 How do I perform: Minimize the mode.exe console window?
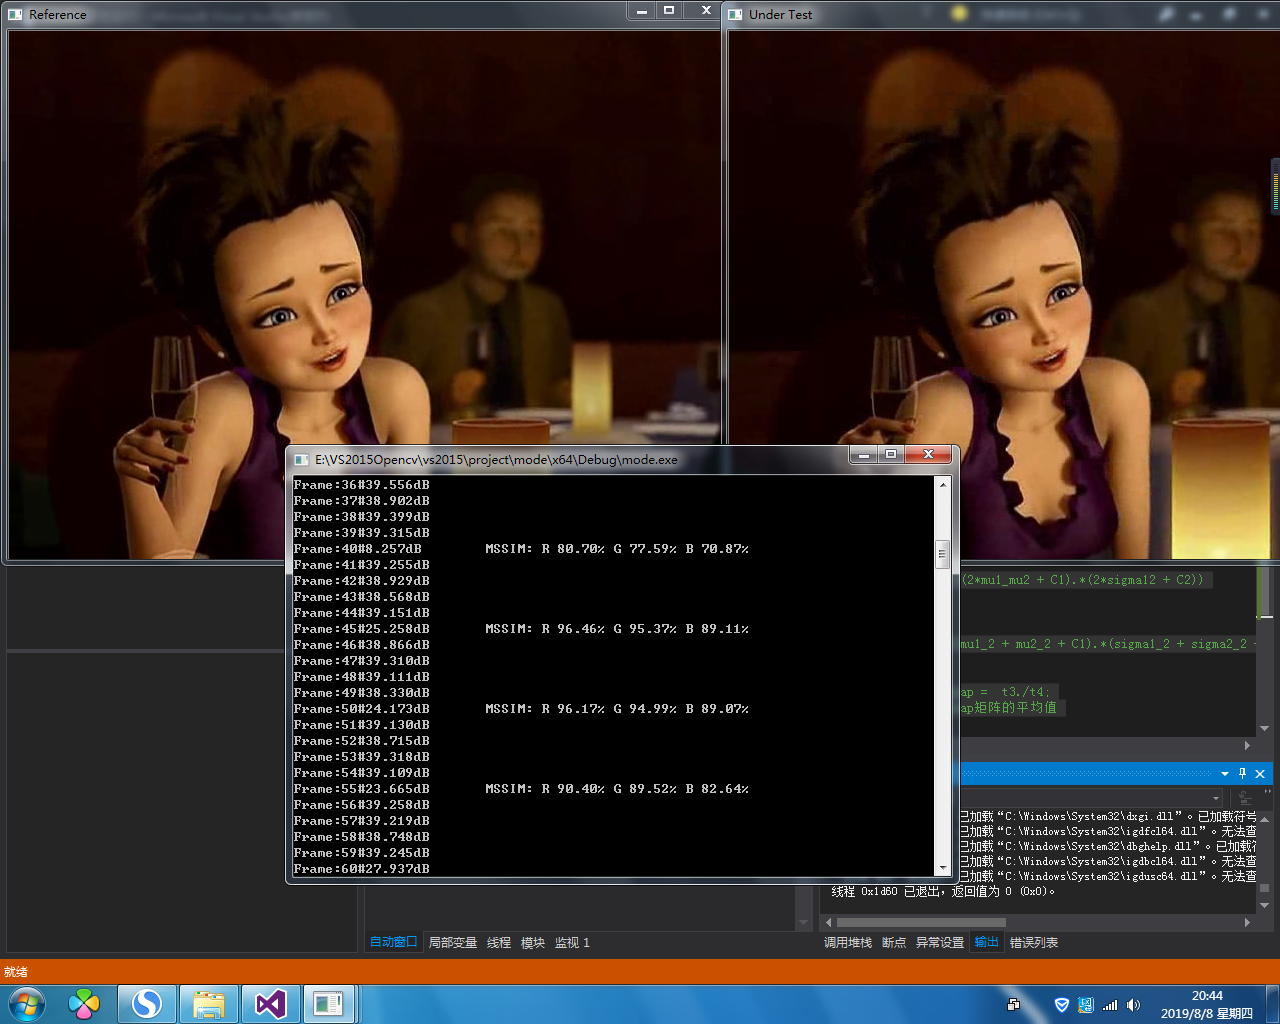click(x=863, y=455)
